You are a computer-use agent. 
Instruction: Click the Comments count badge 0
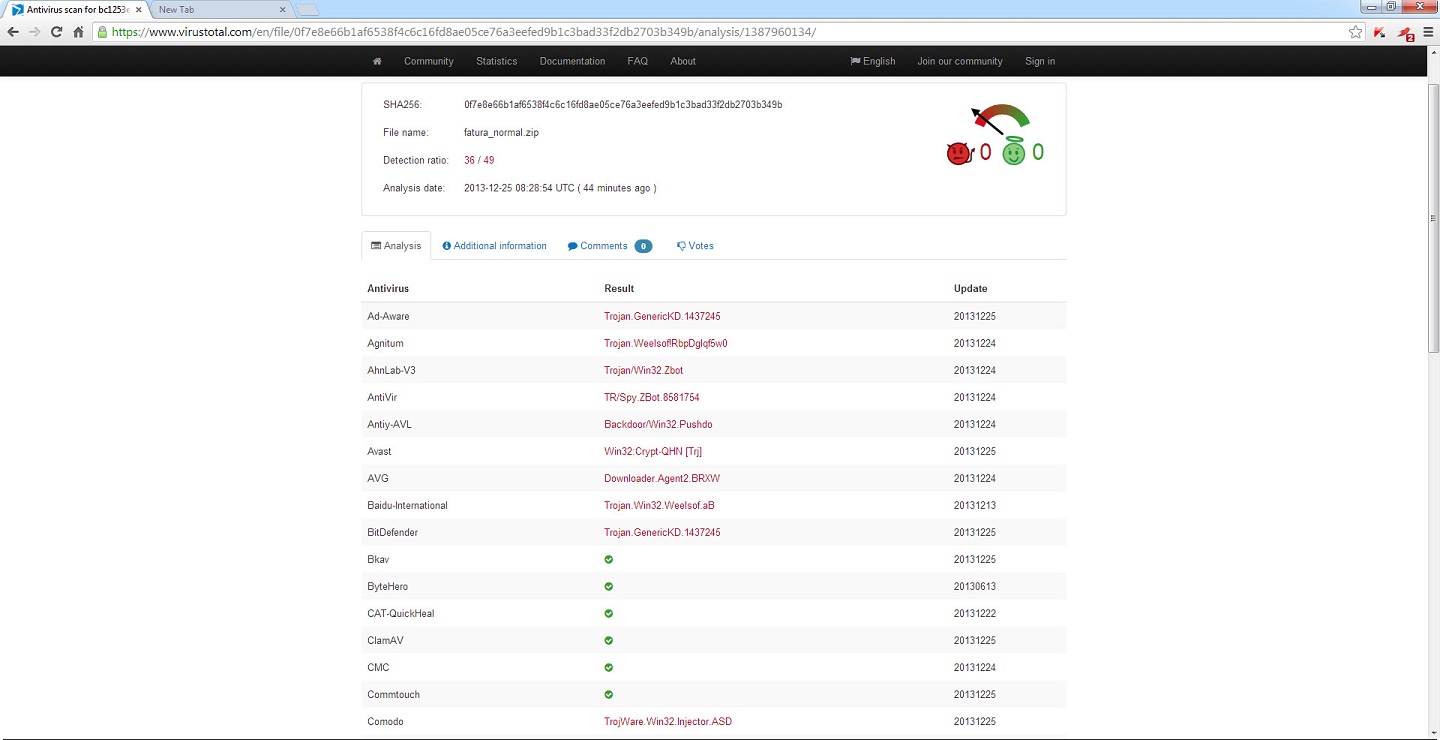pos(643,246)
